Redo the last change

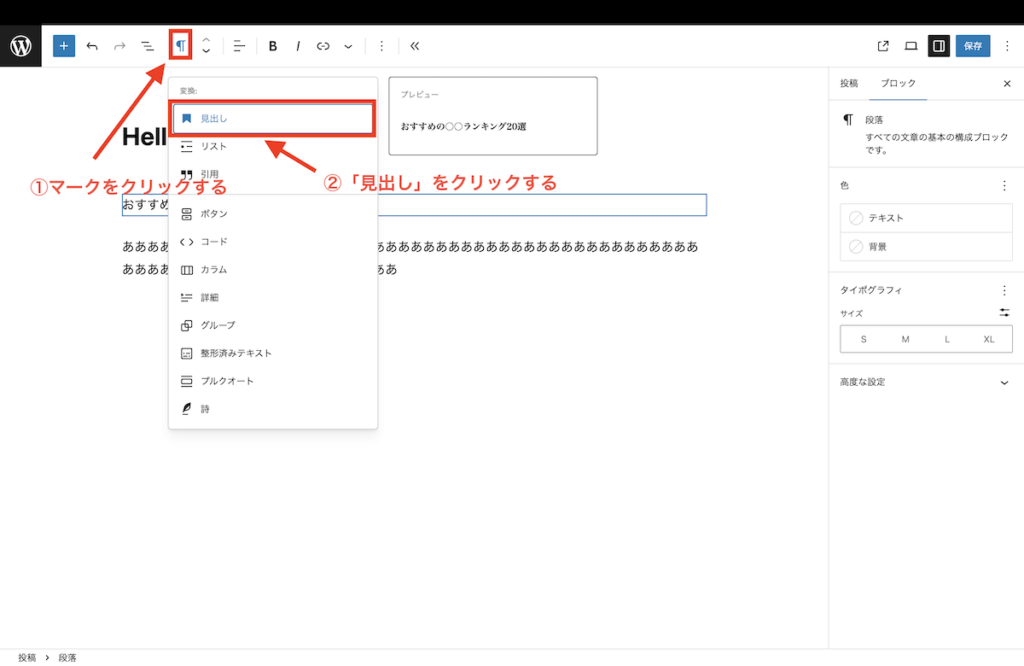click(119, 45)
